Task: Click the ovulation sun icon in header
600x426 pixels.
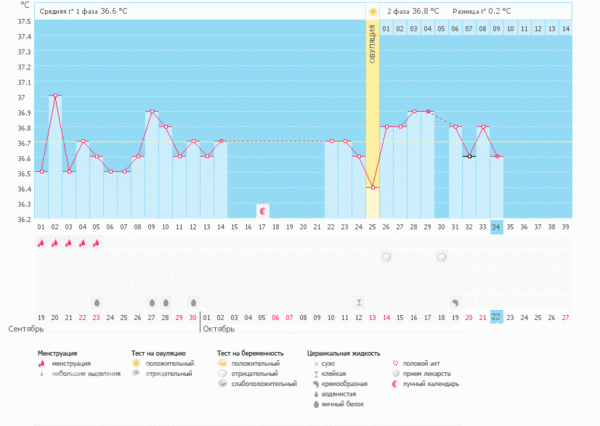Action: click(373, 11)
